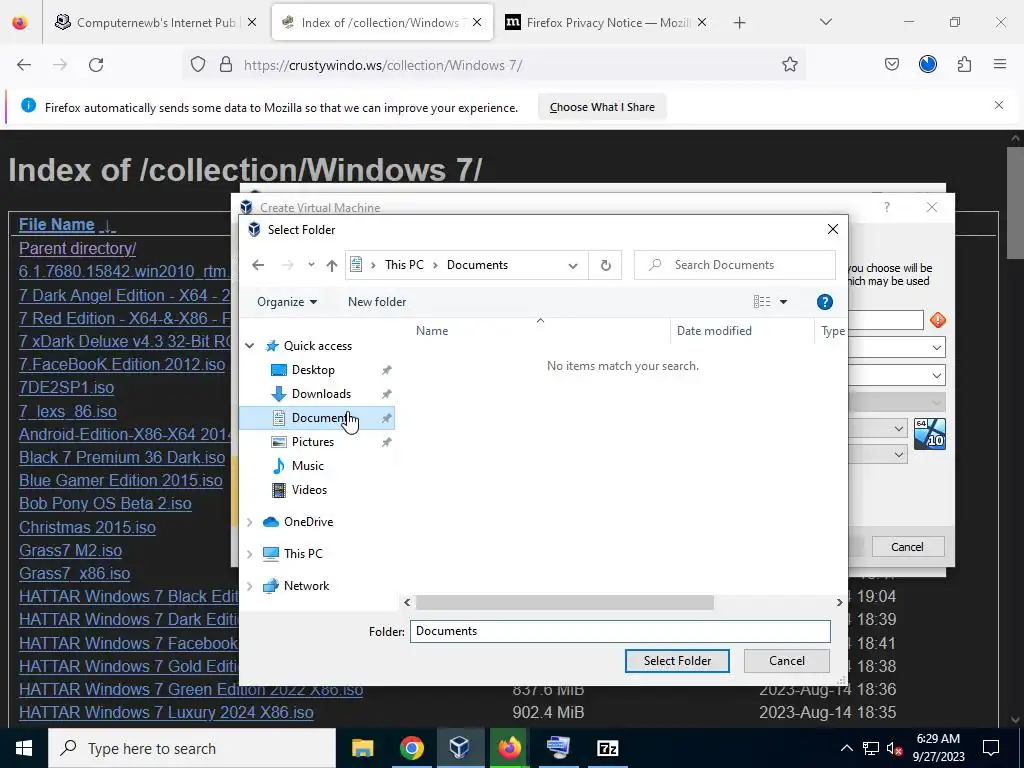The height and width of the screenshot is (768, 1024).
Task: Click Search Documents field
Action: click(x=735, y=265)
